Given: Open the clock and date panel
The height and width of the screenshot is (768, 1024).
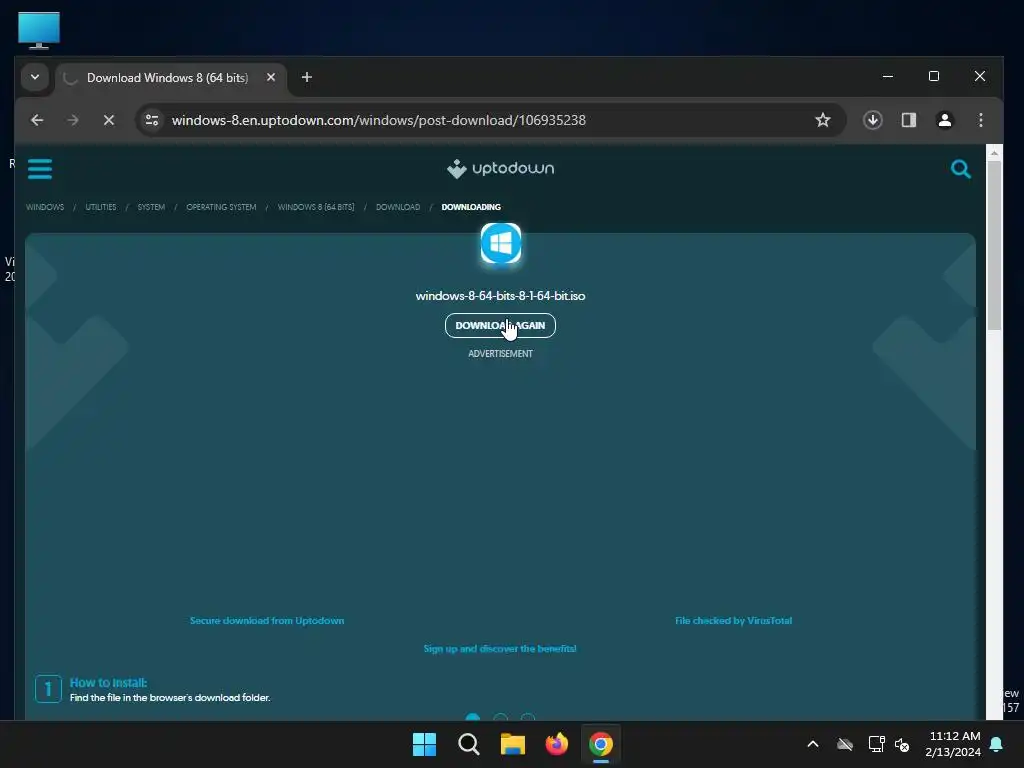Looking at the screenshot, I should pos(953,744).
